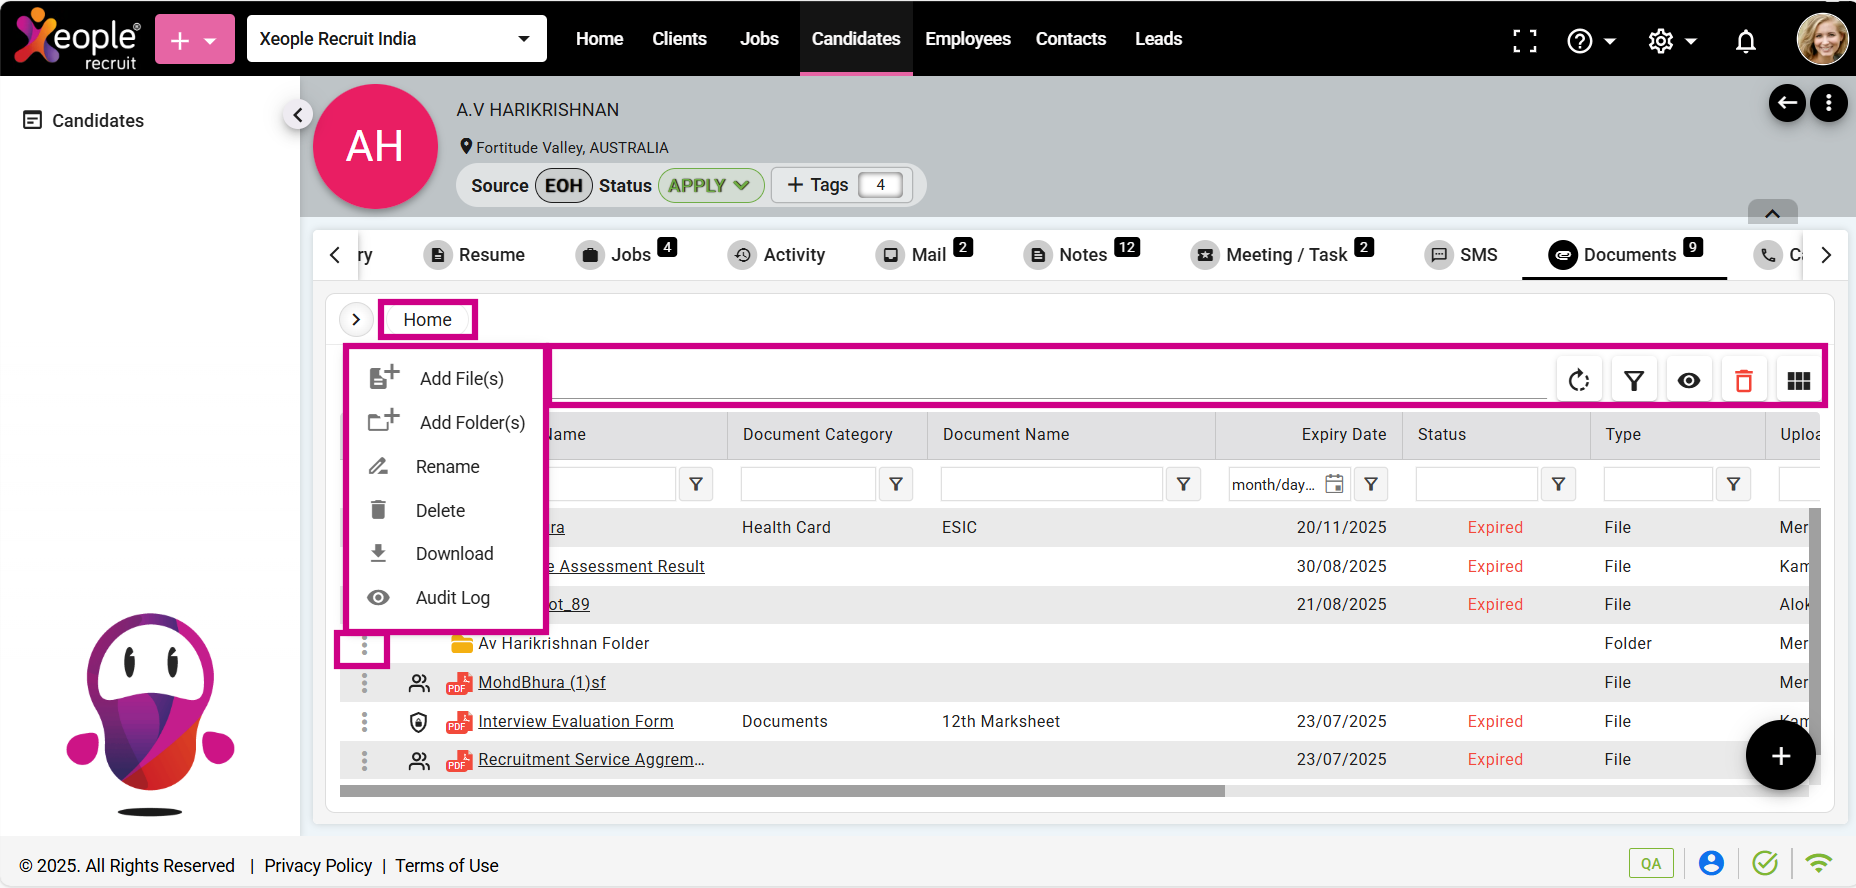Open the Notes tab
Screen dimensions: 1856x888
pos(1082,255)
